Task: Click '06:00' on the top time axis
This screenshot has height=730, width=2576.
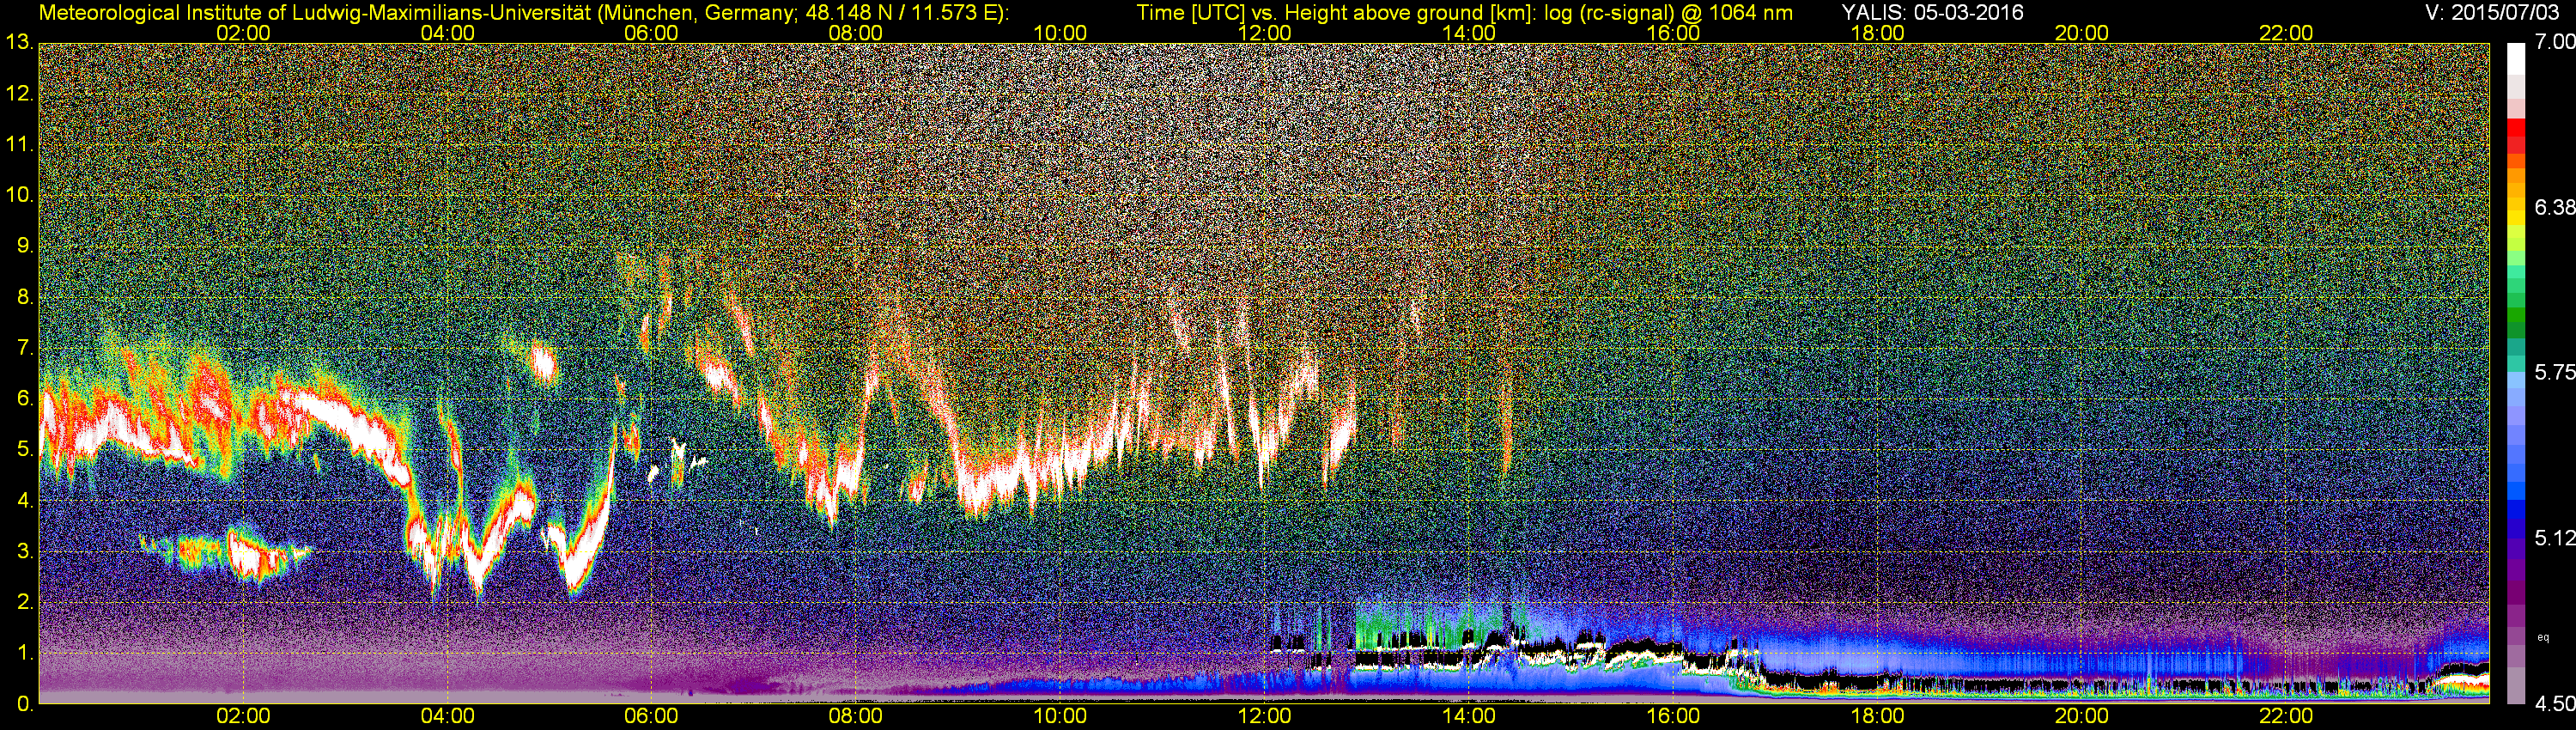Action: (651, 33)
